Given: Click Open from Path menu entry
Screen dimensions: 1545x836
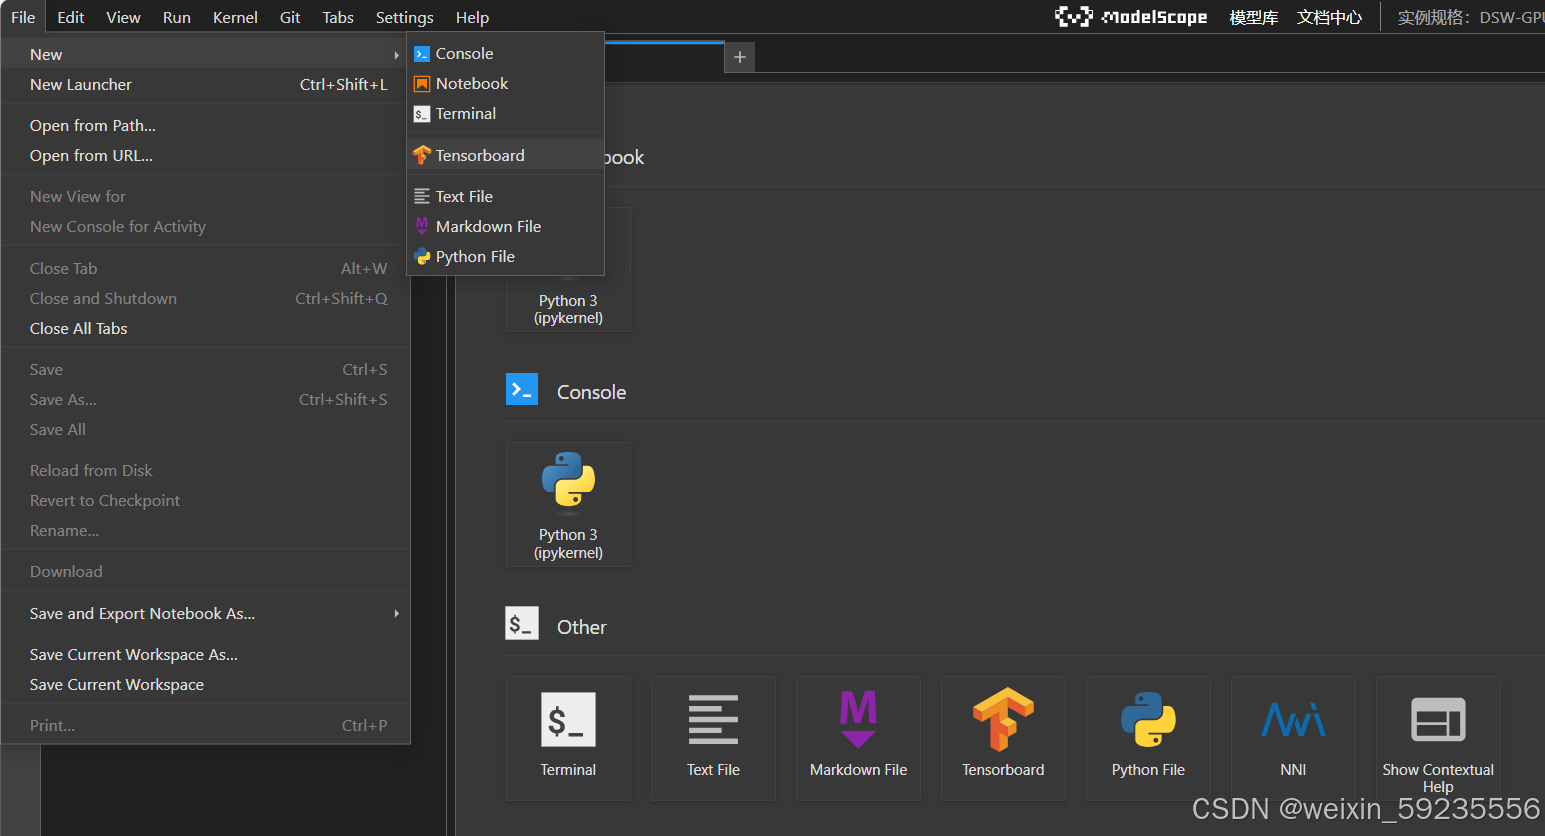Looking at the screenshot, I should pyautogui.click(x=93, y=125).
